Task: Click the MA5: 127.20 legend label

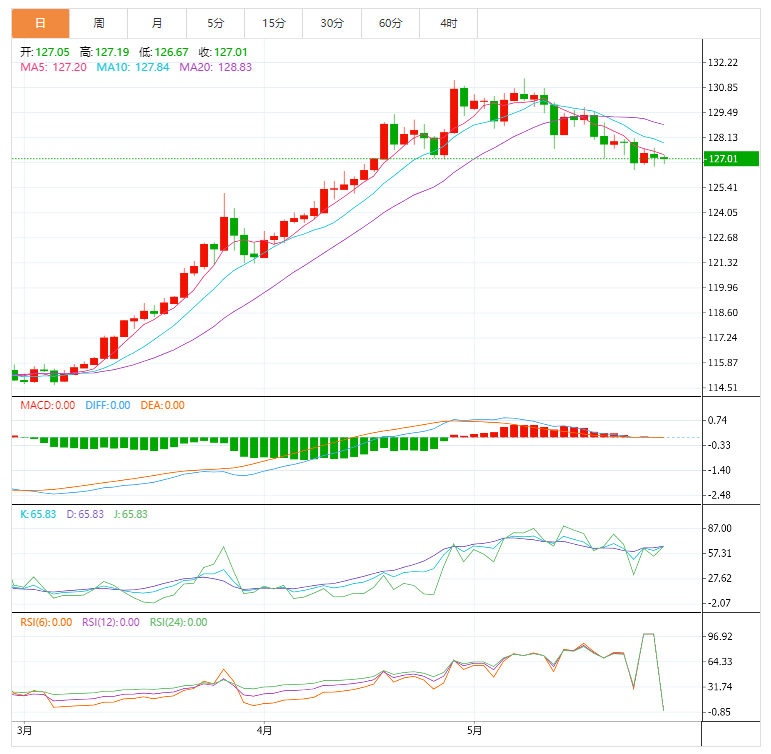Action: coord(52,67)
